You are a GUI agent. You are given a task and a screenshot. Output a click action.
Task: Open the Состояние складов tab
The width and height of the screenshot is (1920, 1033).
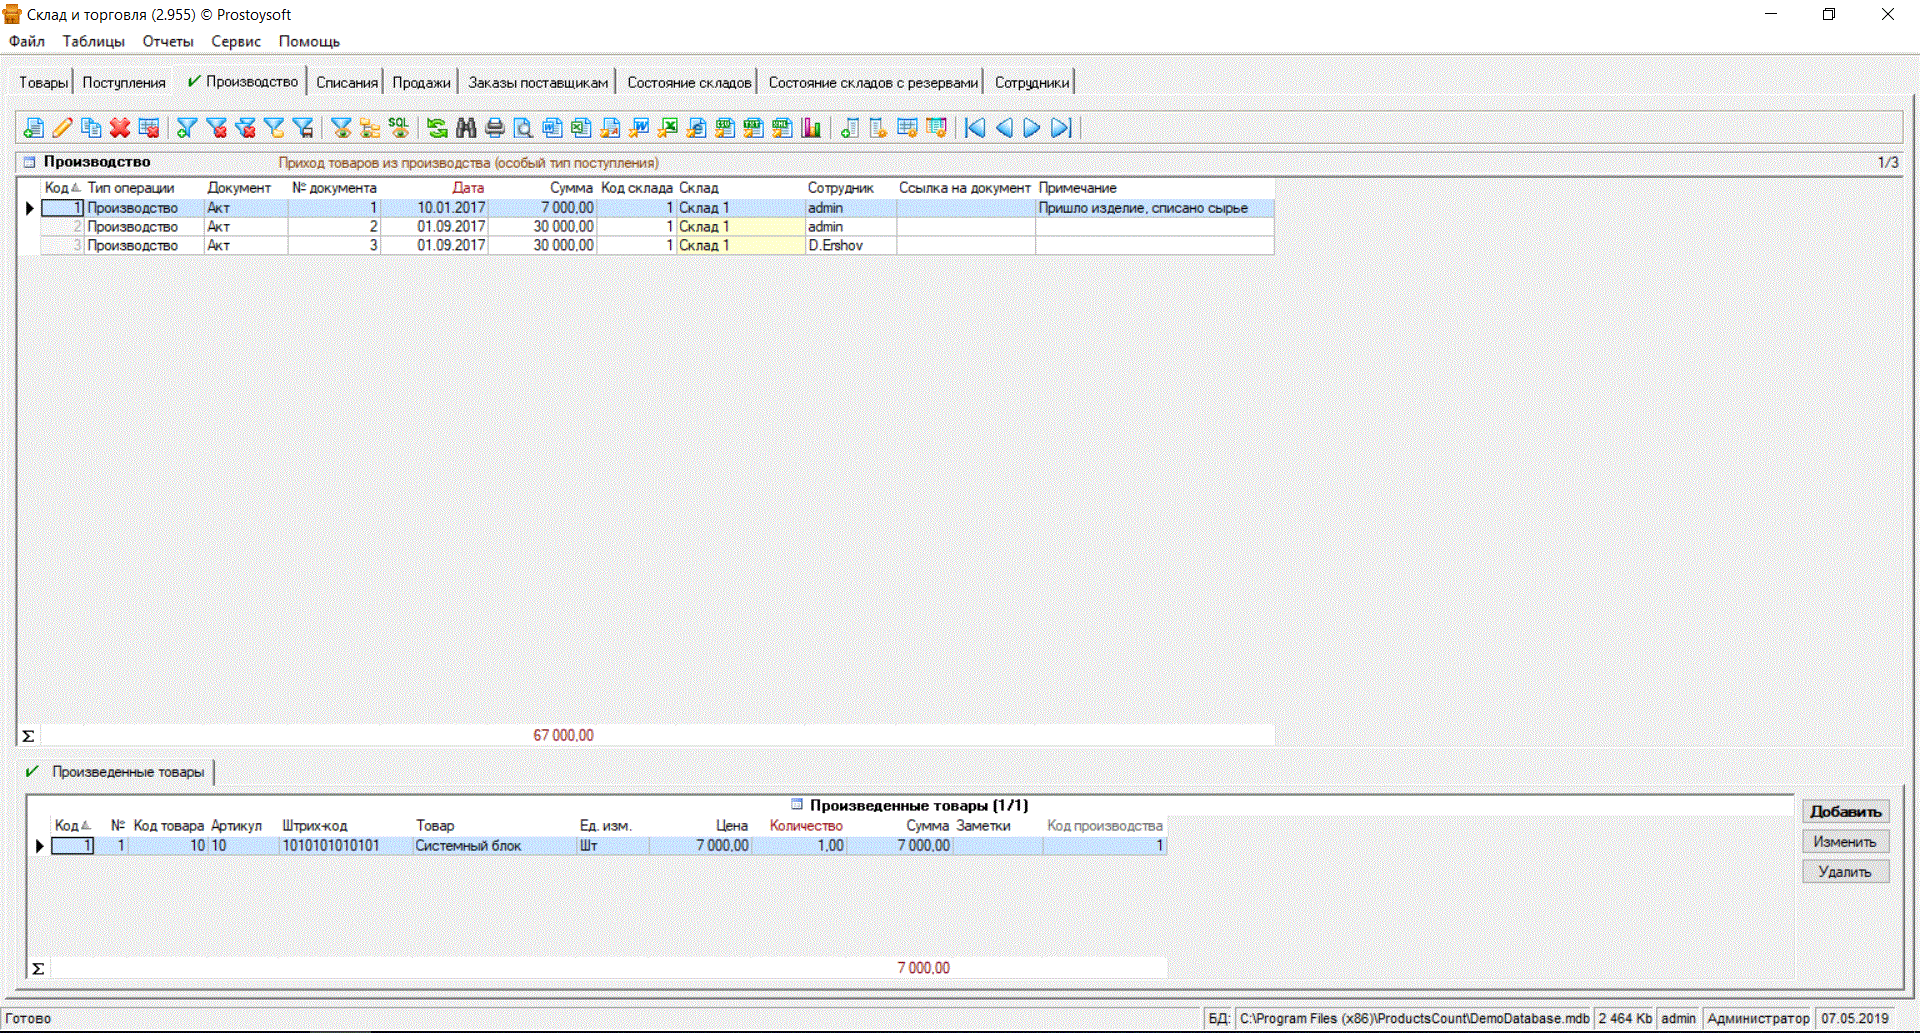(688, 82)
